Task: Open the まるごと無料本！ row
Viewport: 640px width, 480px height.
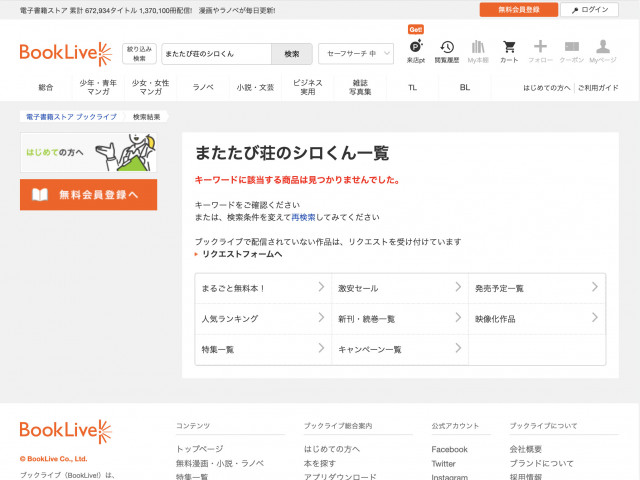Action: click(263, 288)
